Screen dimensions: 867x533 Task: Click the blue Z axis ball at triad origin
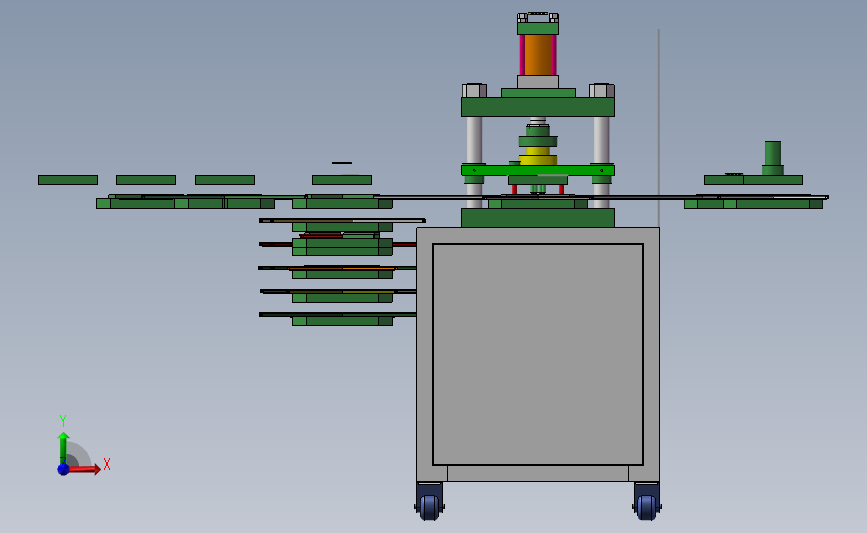tap(63, 469)
